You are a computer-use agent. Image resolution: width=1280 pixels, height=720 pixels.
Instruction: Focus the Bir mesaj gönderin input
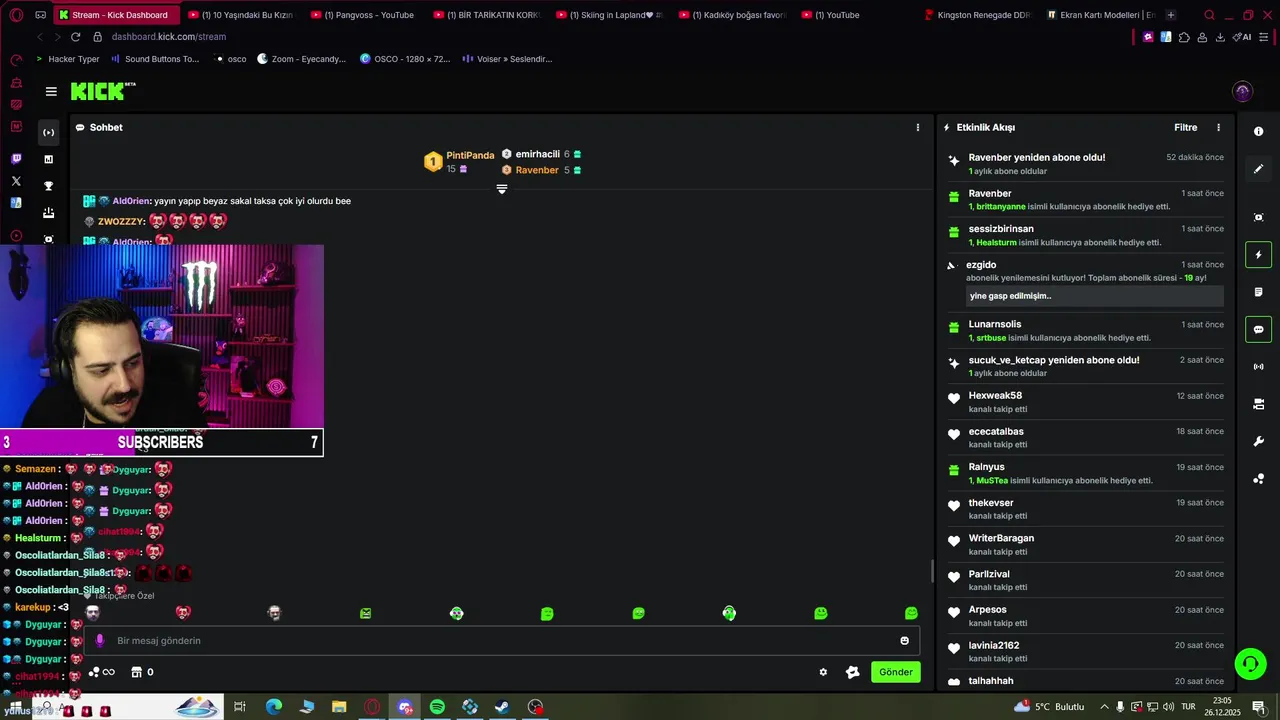point(500,641)
